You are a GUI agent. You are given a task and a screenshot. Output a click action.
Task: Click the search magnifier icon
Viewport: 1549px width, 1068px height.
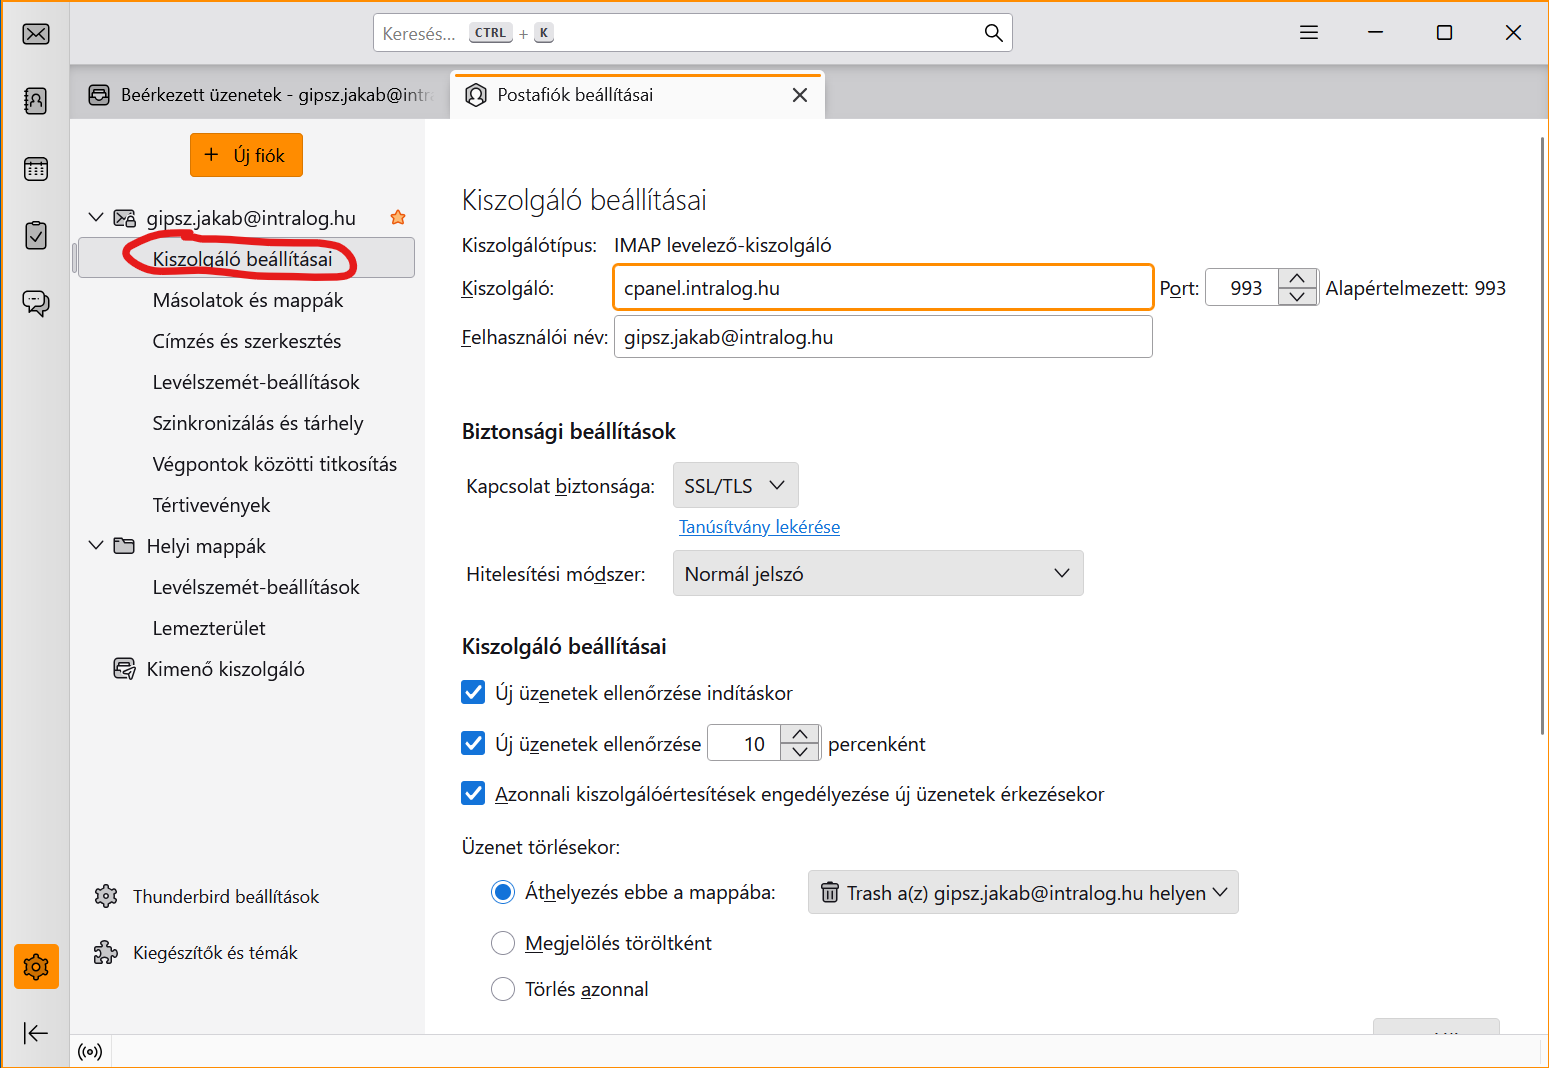993,33
